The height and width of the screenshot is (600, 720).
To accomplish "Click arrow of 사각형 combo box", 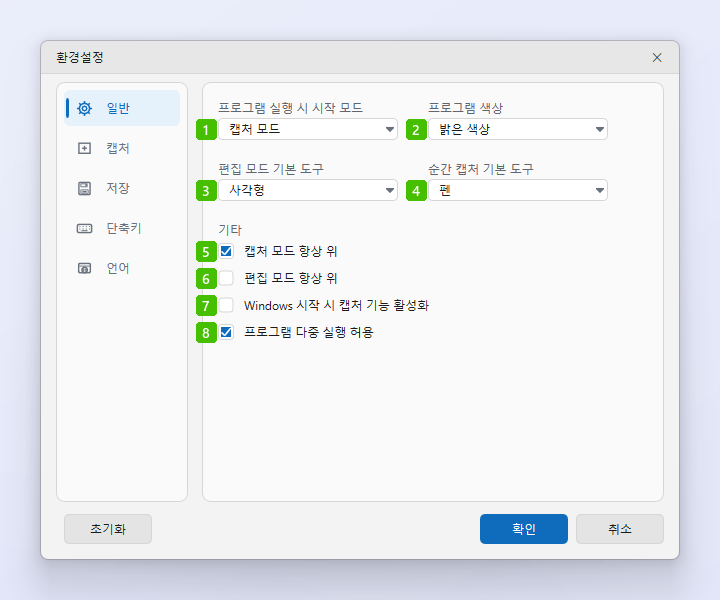I will [390, 191].
